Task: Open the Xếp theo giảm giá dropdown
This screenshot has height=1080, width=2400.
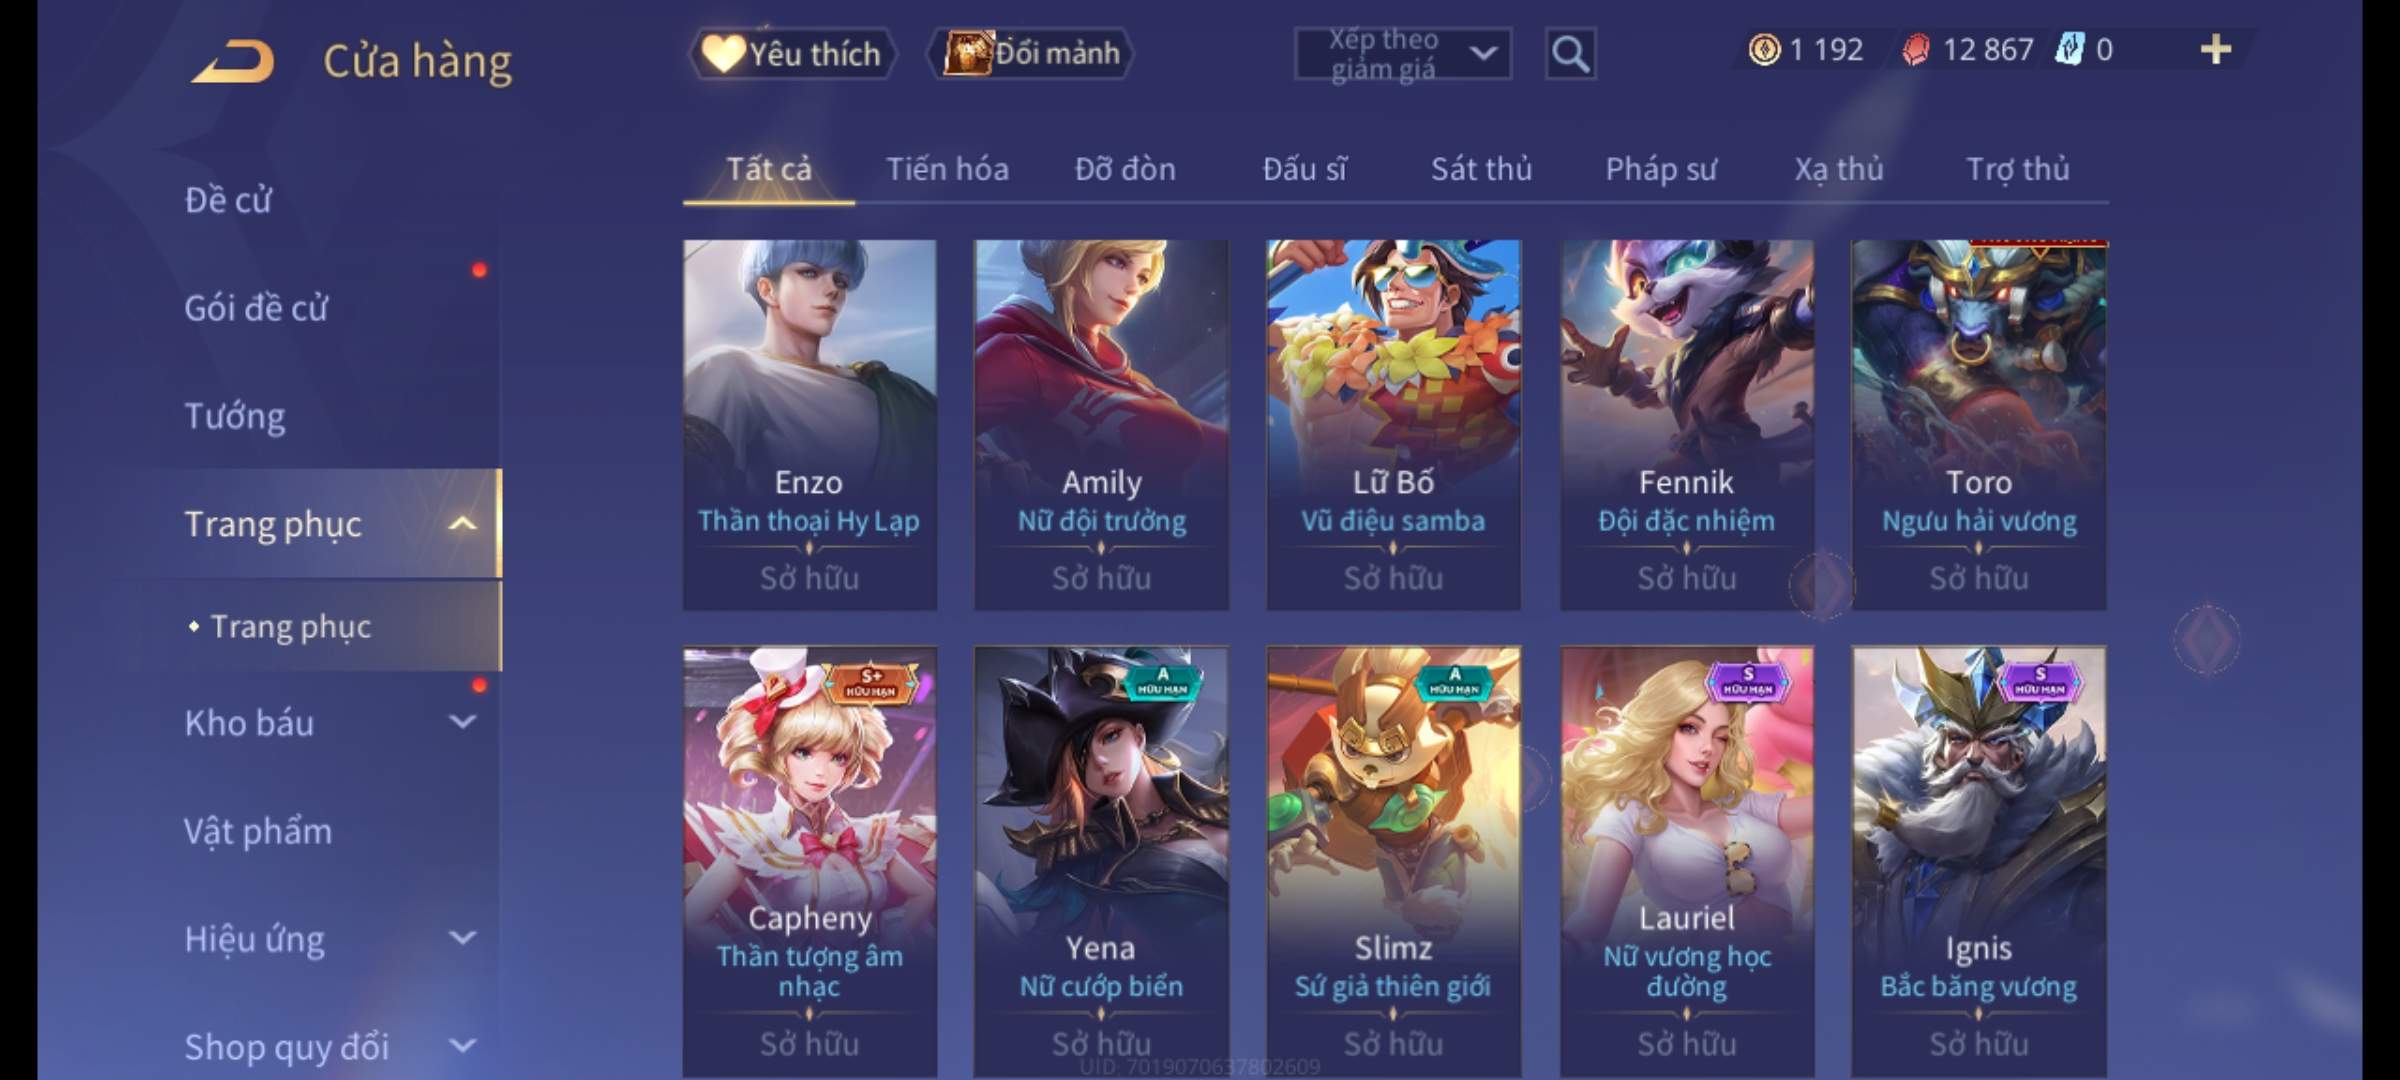Action: pyautogui.click(x=1403, y=54)
